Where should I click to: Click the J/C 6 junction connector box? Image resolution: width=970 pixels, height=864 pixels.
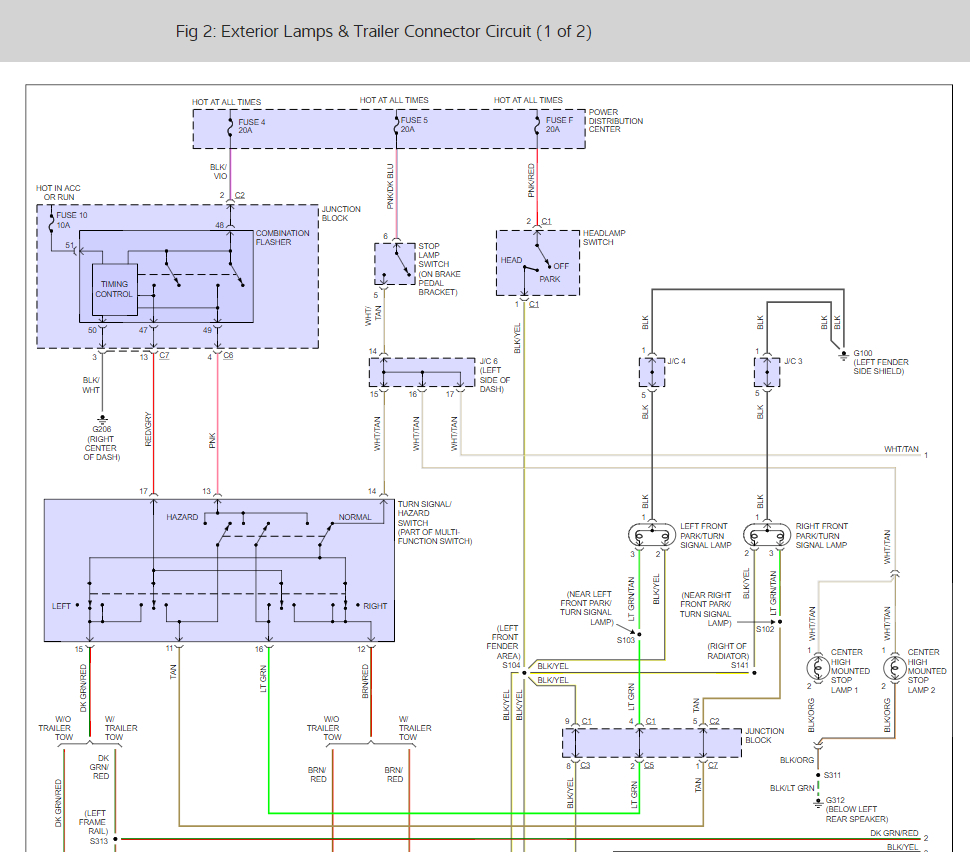click(421, 373)
